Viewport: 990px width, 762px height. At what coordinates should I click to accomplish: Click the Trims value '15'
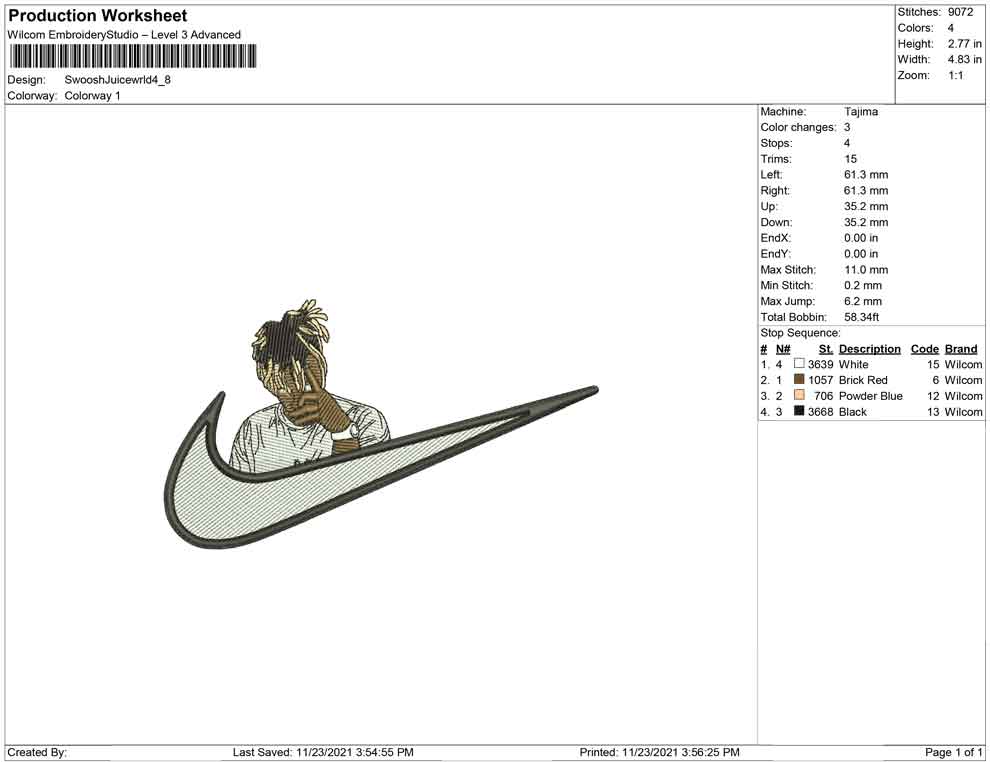[850, 158]
